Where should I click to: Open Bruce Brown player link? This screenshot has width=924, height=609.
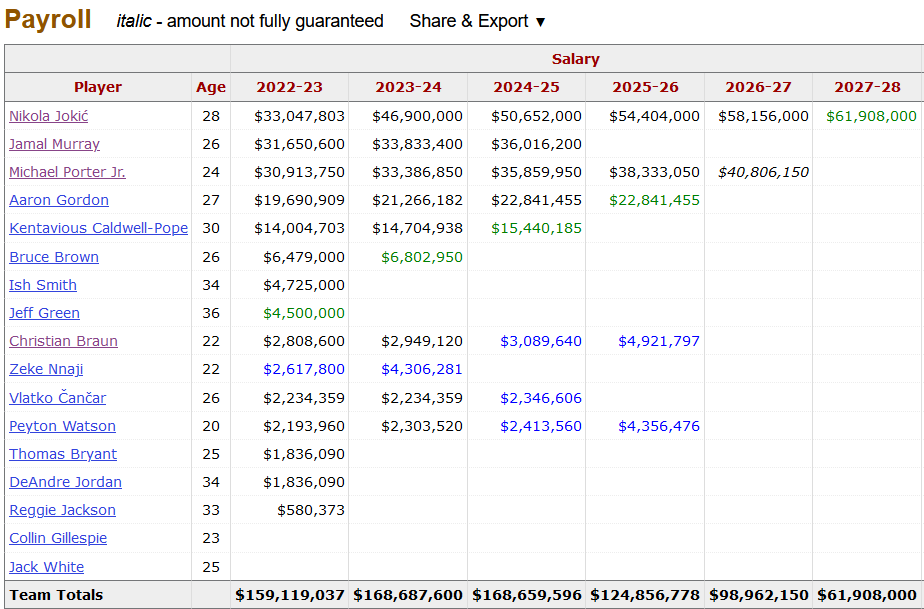pos(54,257)
